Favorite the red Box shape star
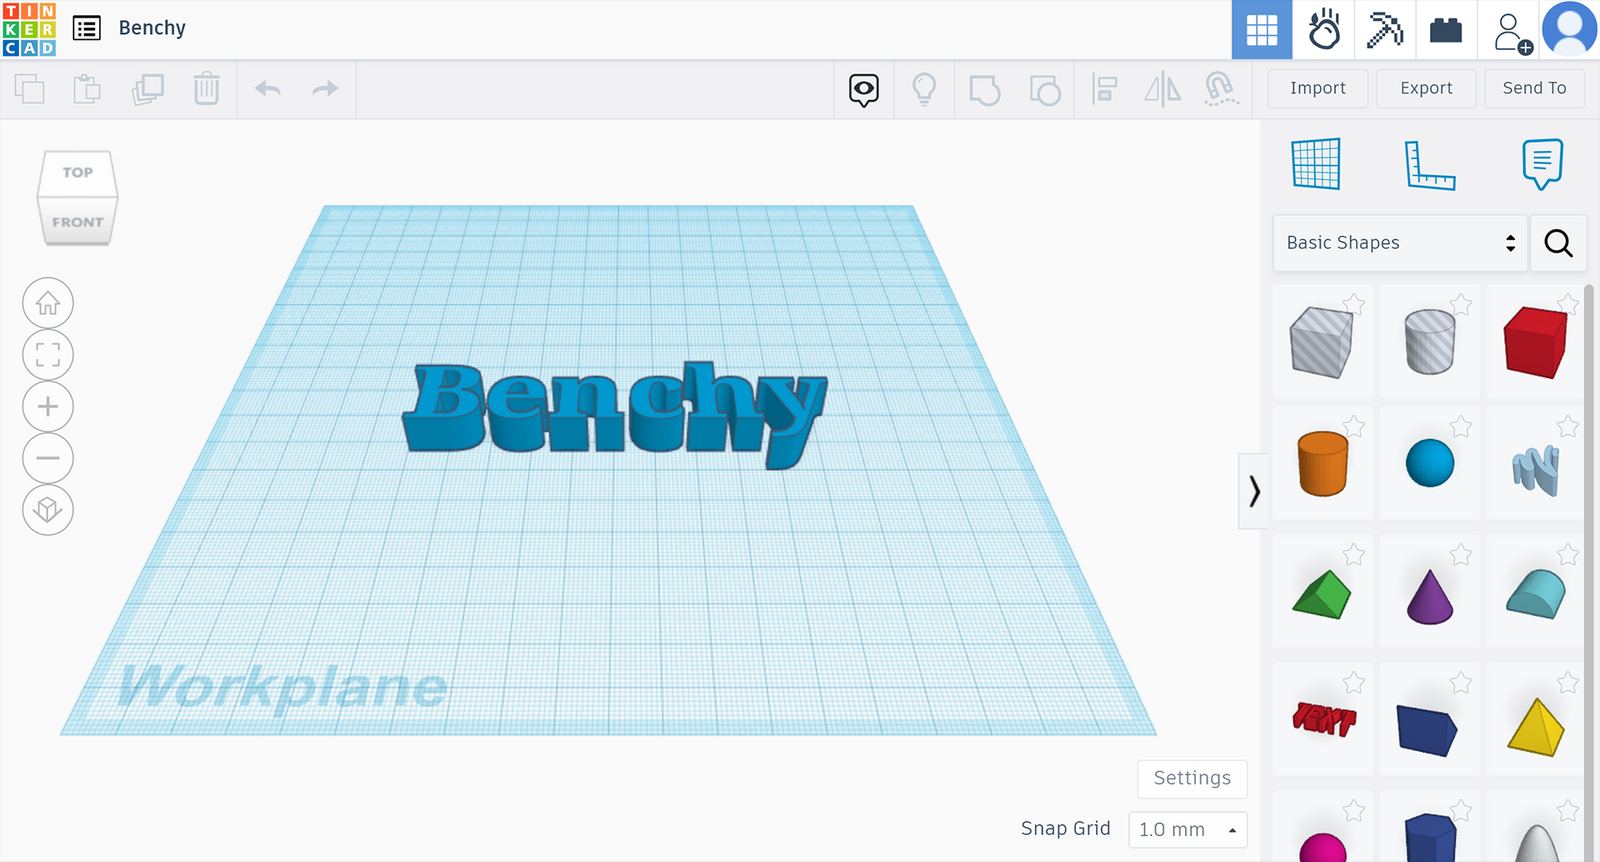The image size is (1600, 862). pyautogui.click(x=1567, y=304)
